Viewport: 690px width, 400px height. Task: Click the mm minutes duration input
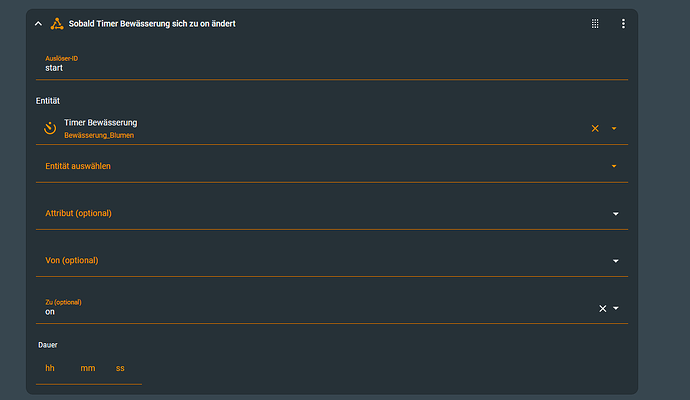pyautogui.click(x=88, y=369)
